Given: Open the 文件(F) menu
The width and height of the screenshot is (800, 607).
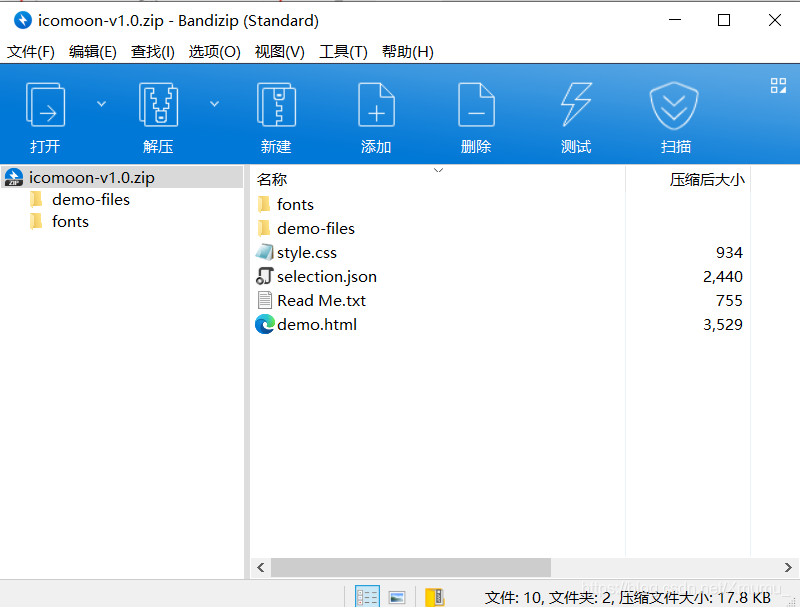Looking at the screenshot, I should (x=31, y=52).
